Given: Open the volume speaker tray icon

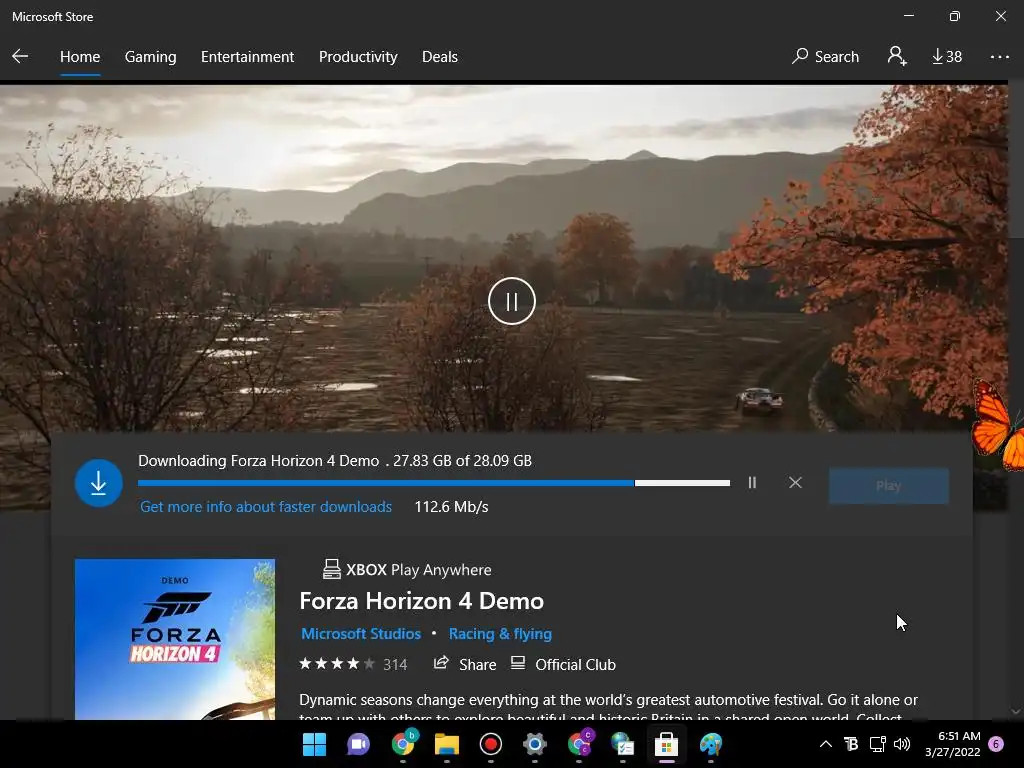Looking at the screenshot, I should pos(902,744).
